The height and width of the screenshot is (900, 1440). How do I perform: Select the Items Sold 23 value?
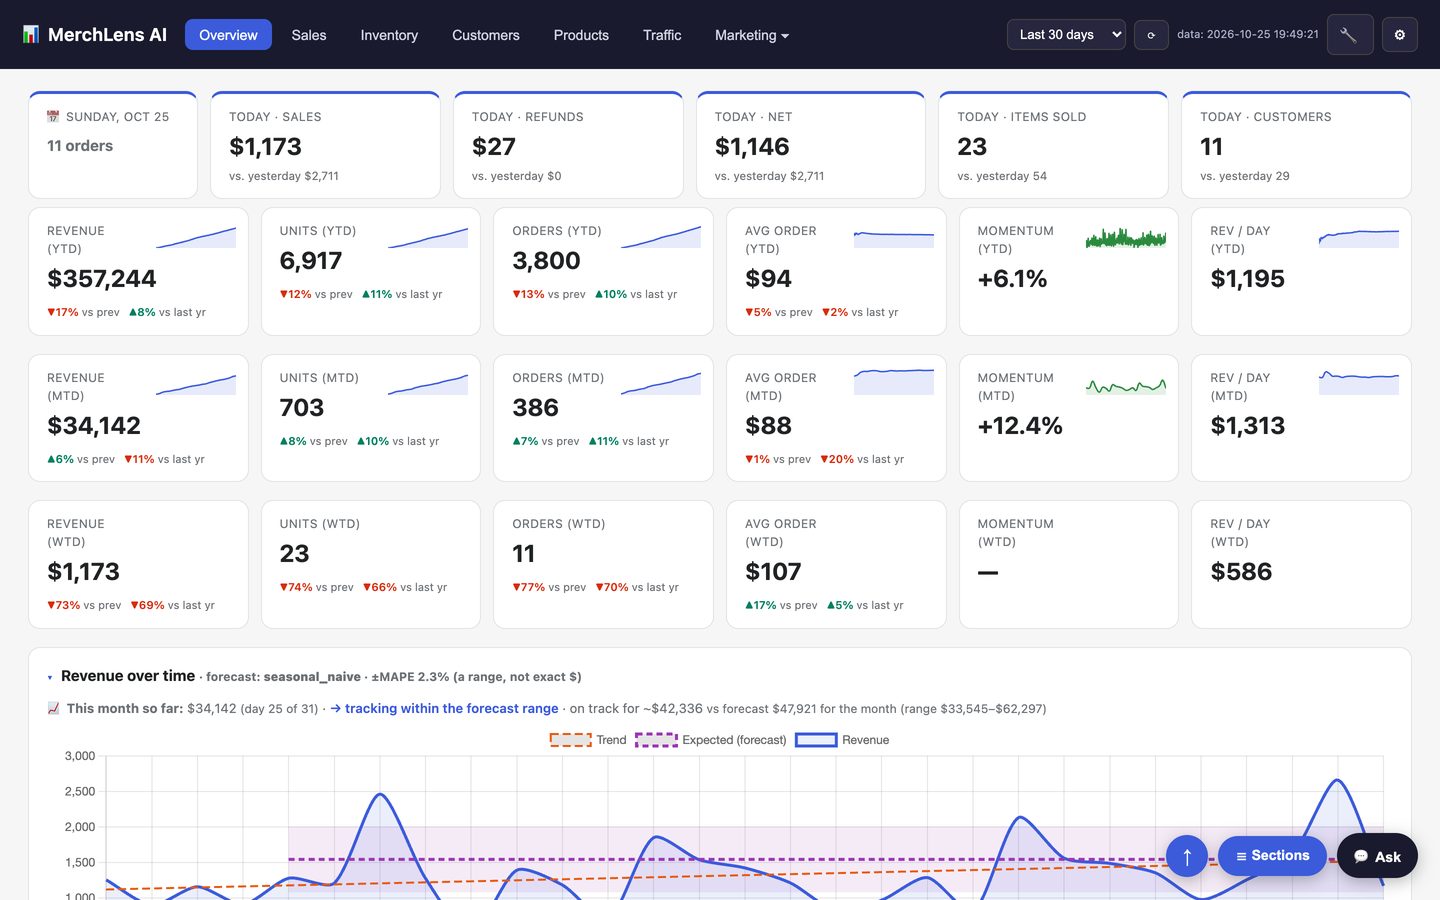pos(972,147)
